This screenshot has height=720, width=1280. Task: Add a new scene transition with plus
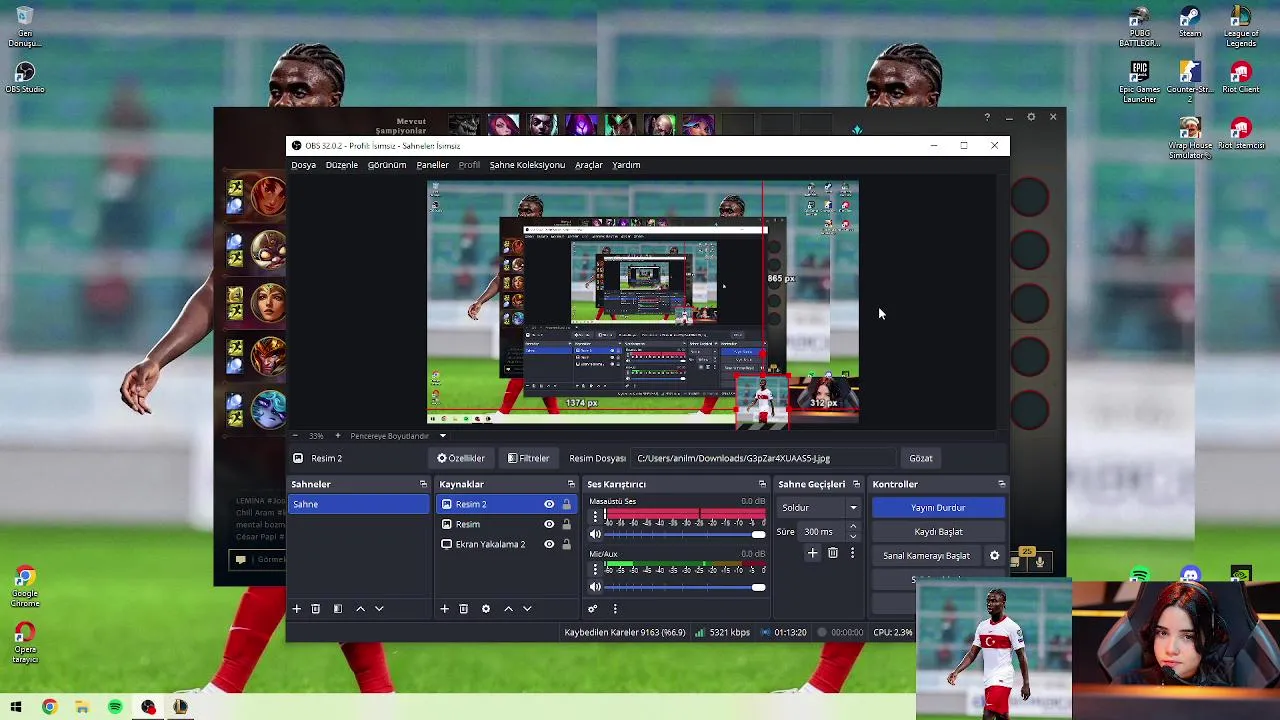pyautogui.click(x=812, y=552)
